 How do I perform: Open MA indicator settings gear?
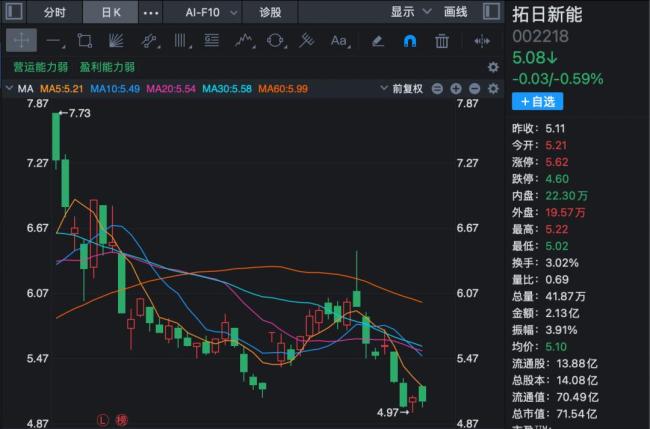point(493,88)
